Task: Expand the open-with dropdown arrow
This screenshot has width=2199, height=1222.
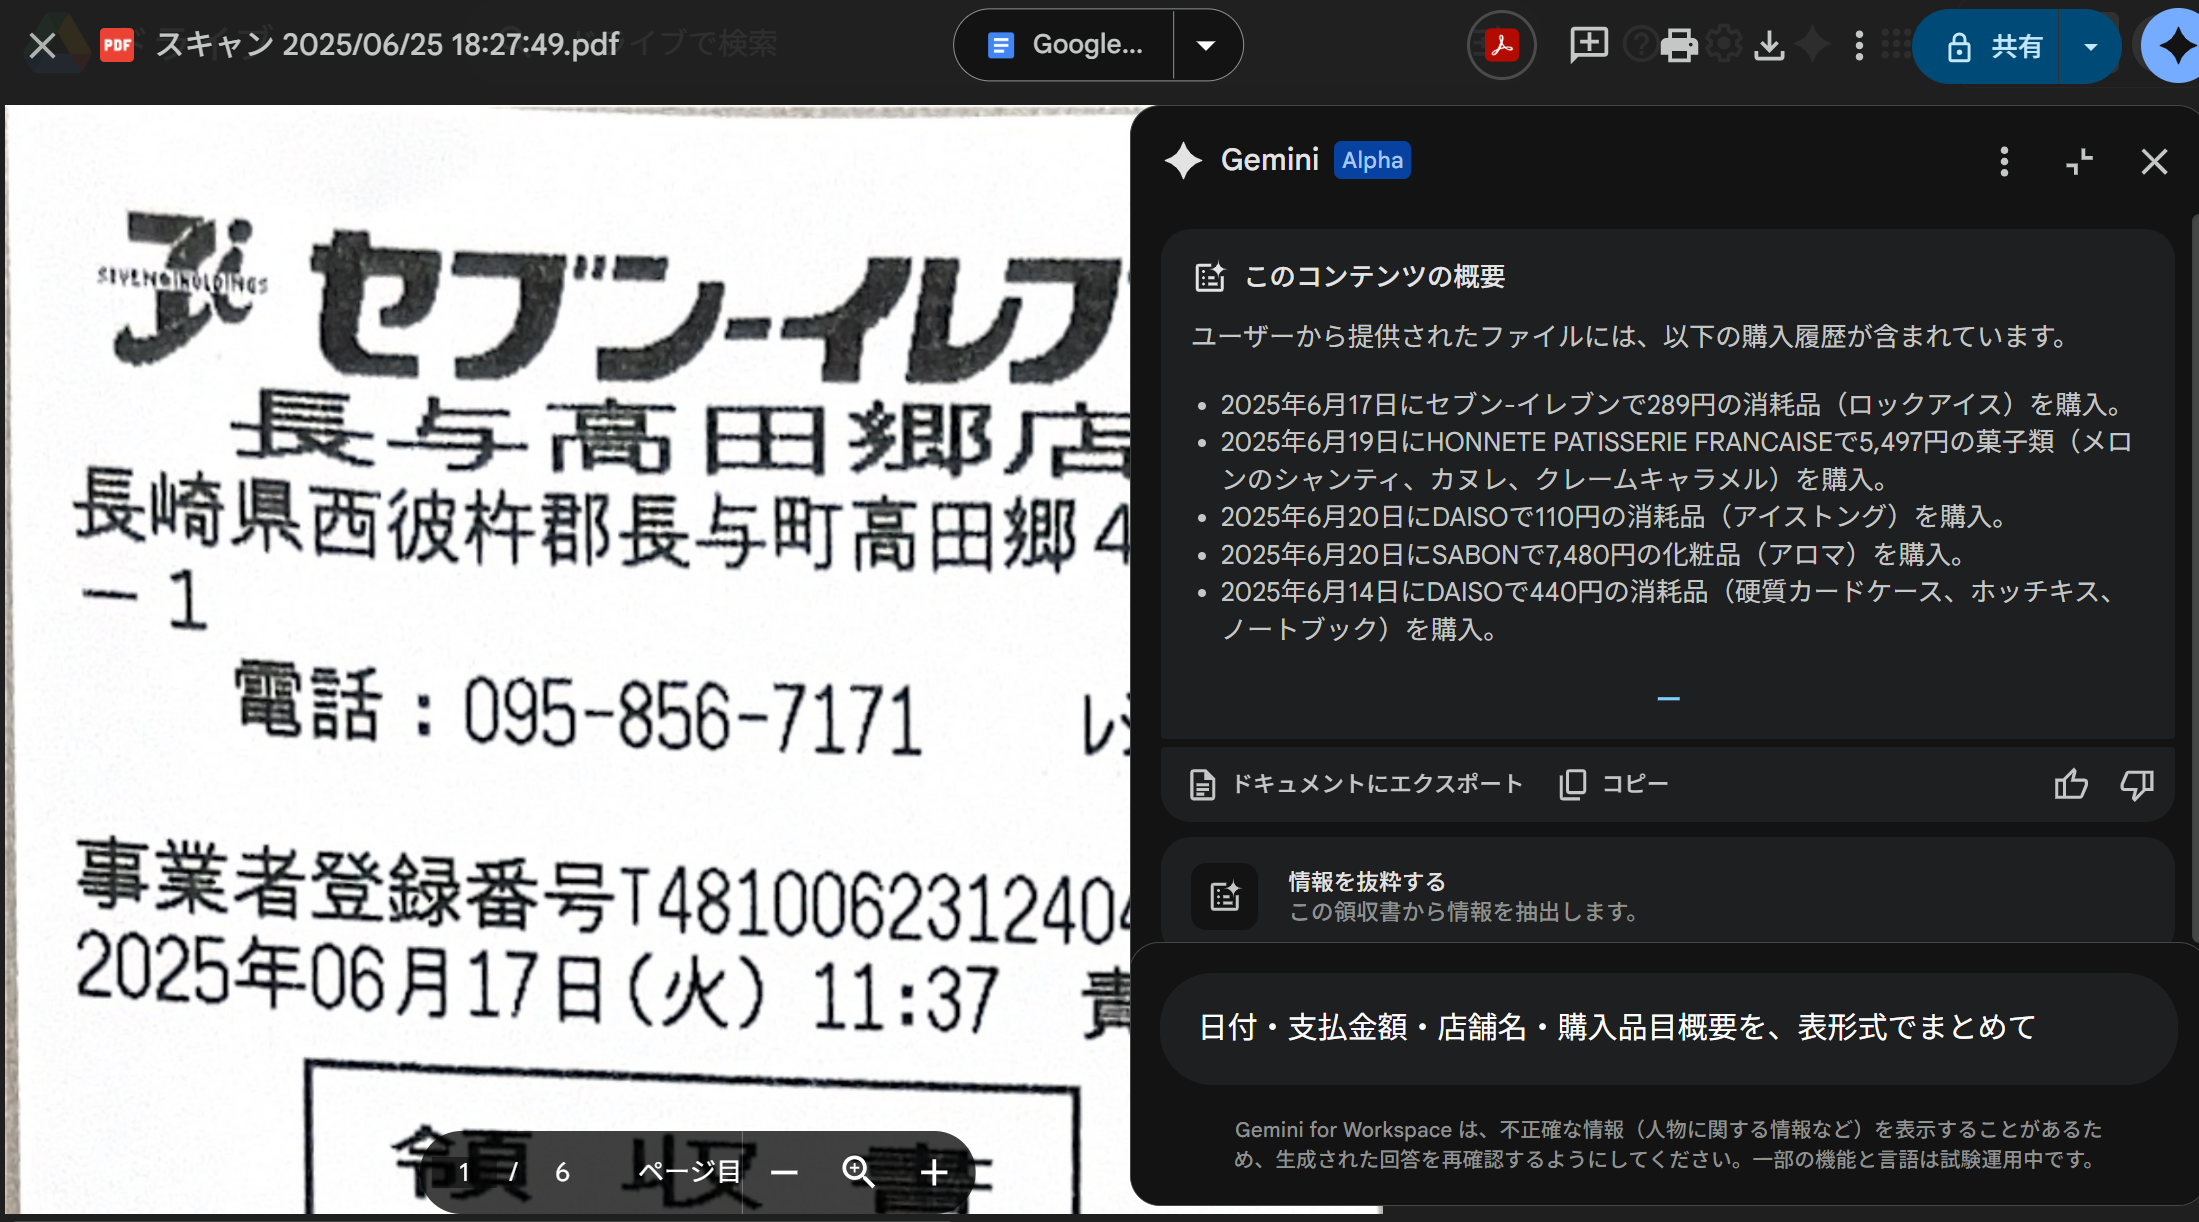Action: [1206, 45]
